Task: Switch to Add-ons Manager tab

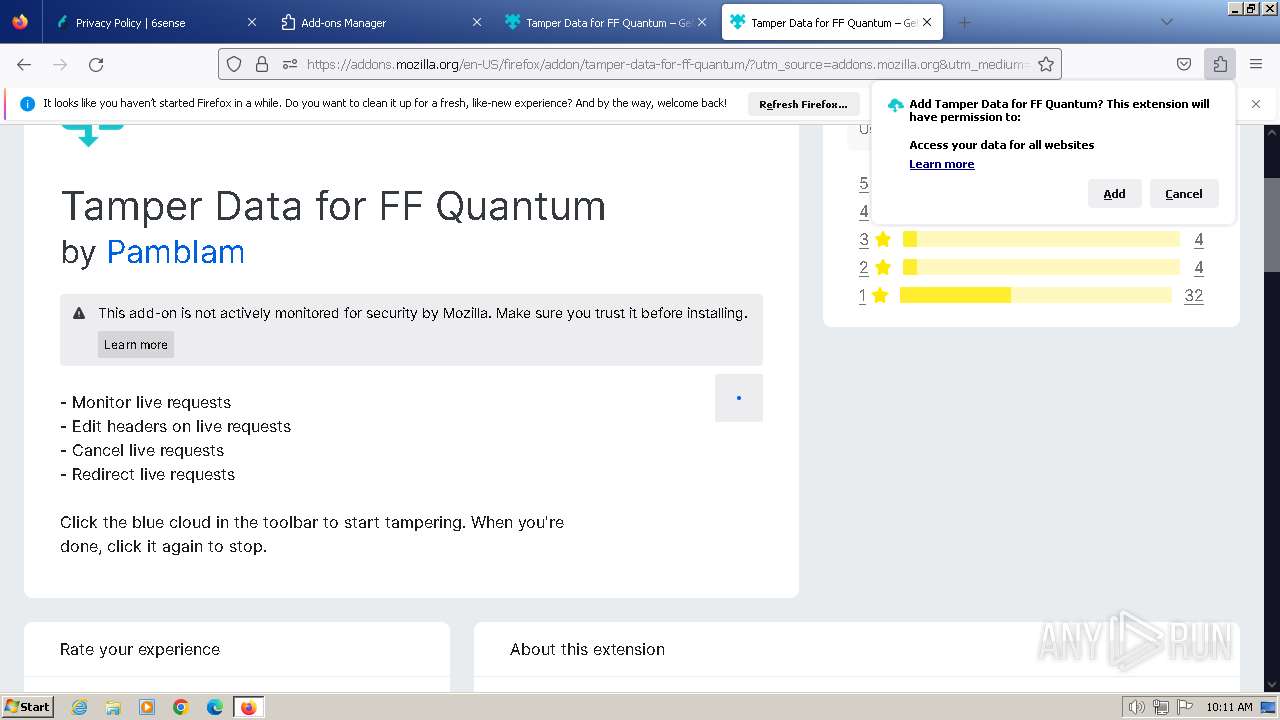Action: tap(380, 22)
